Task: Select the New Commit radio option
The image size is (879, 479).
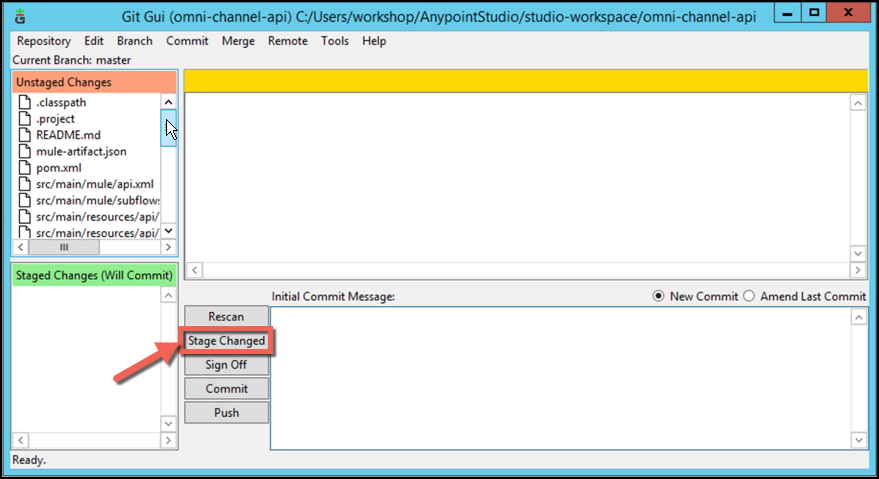Action: pyautogui.click(x=695, y=296)
